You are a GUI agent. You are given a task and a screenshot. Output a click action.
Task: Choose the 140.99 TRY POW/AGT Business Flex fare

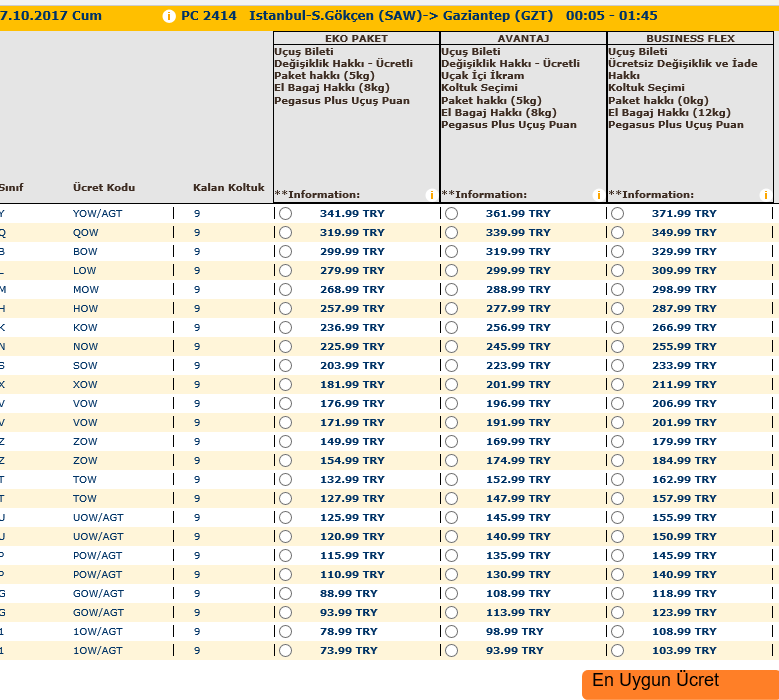618,575
